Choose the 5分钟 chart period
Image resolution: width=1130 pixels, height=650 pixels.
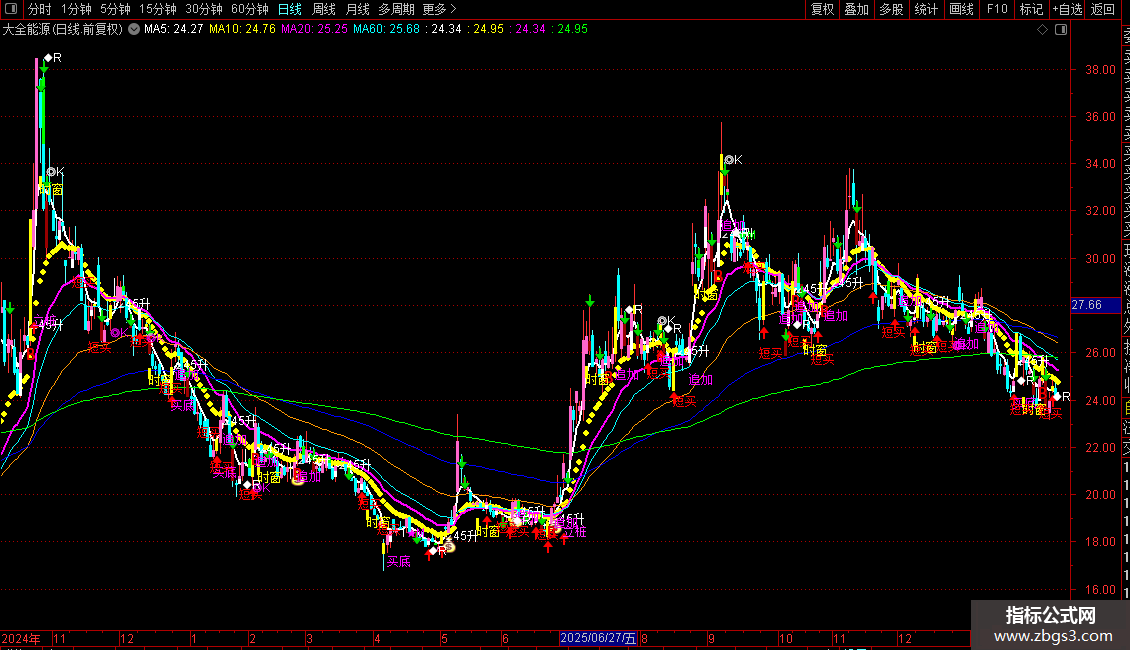[x=115, y=9]
